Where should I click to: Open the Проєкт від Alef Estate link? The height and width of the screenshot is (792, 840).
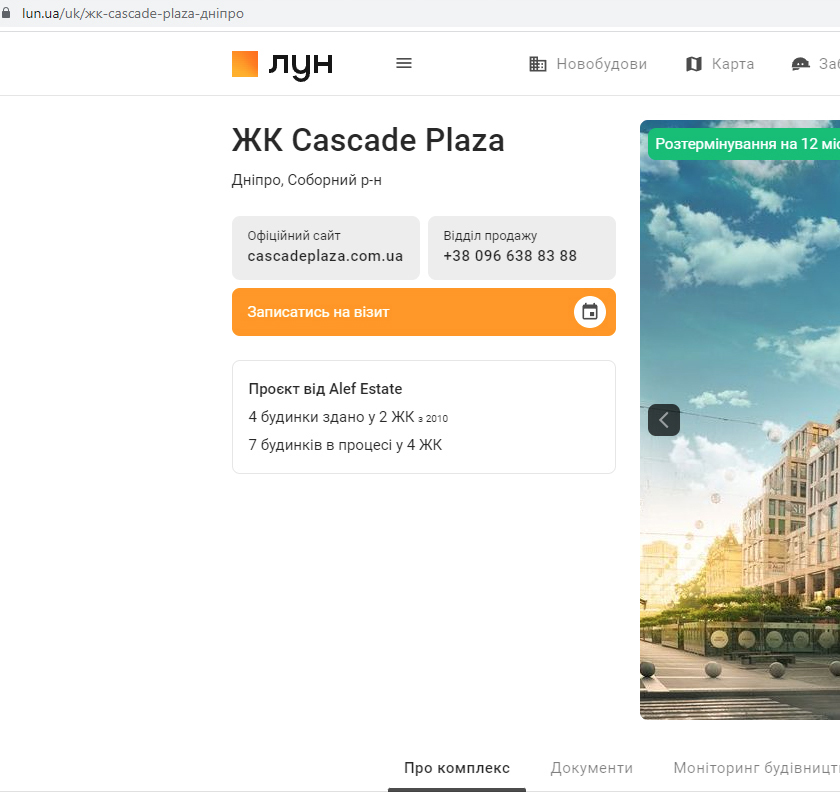[325, 389]
